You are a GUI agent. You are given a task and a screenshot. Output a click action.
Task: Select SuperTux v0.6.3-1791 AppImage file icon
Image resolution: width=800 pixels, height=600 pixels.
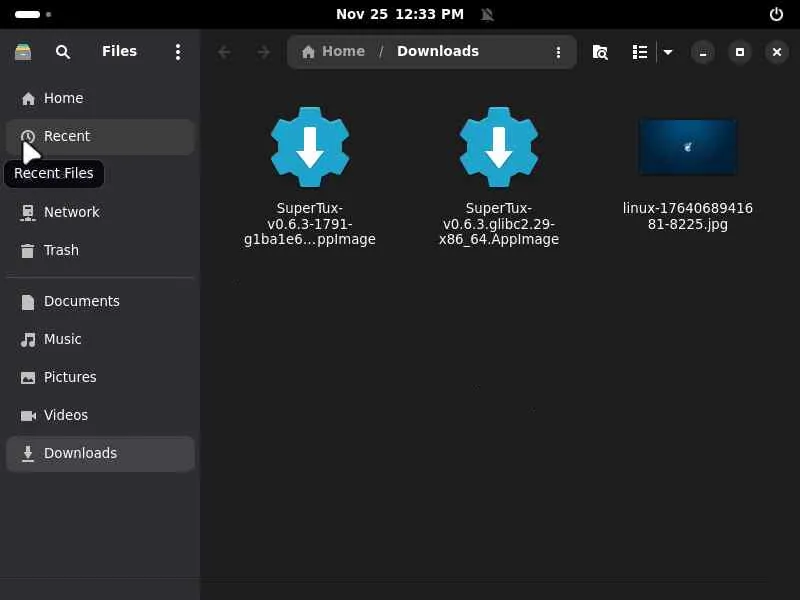pyautogui.click(x=310, y=147)
